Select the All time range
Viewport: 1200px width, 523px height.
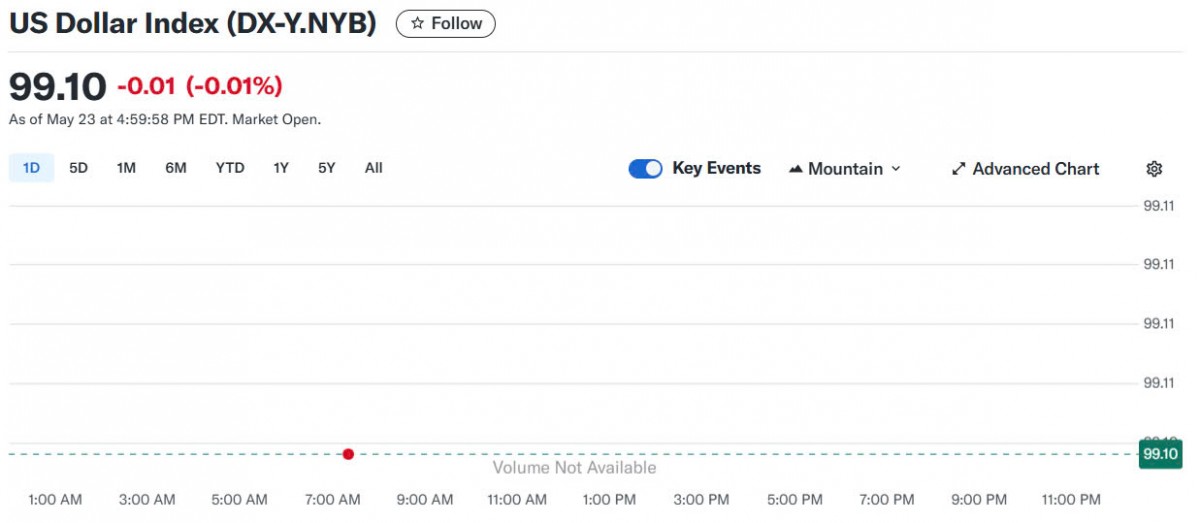374,168
